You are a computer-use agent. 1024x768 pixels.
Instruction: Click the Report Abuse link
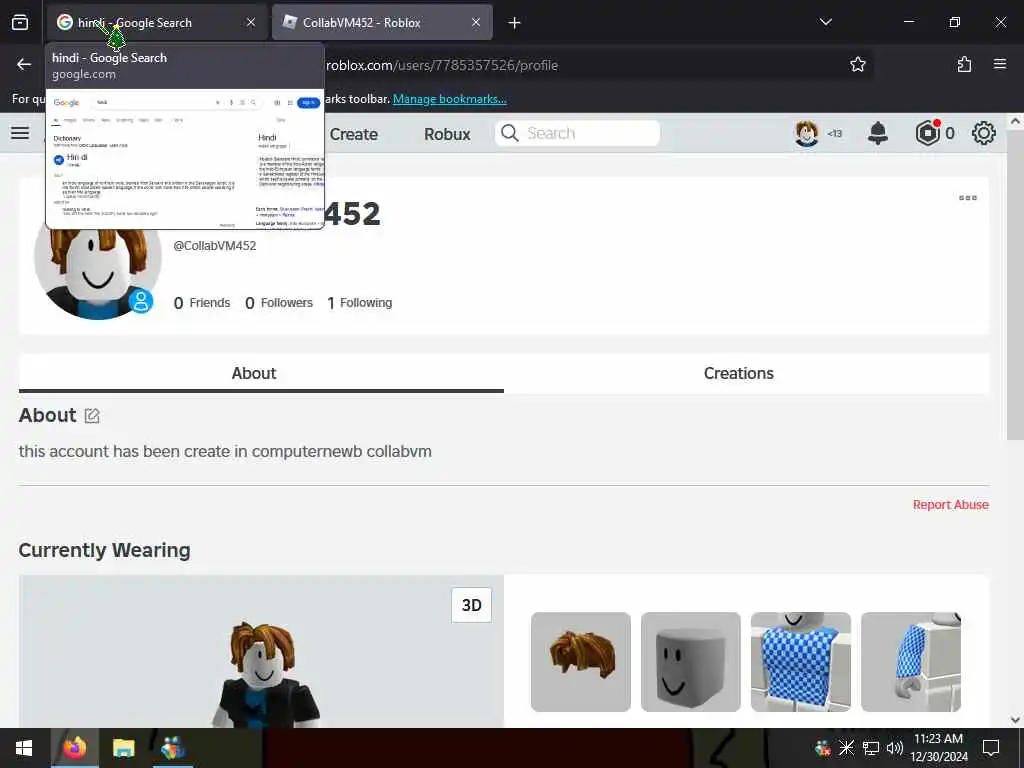tap(950, 505)
